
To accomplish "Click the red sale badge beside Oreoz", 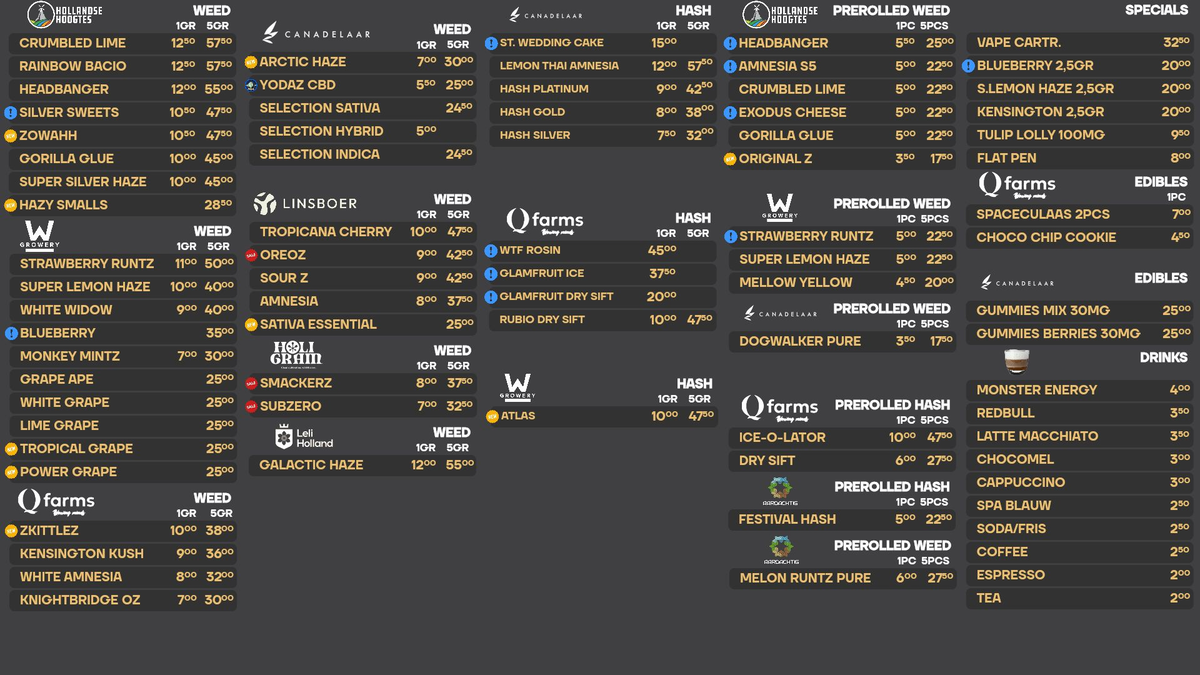I will 251,255.
